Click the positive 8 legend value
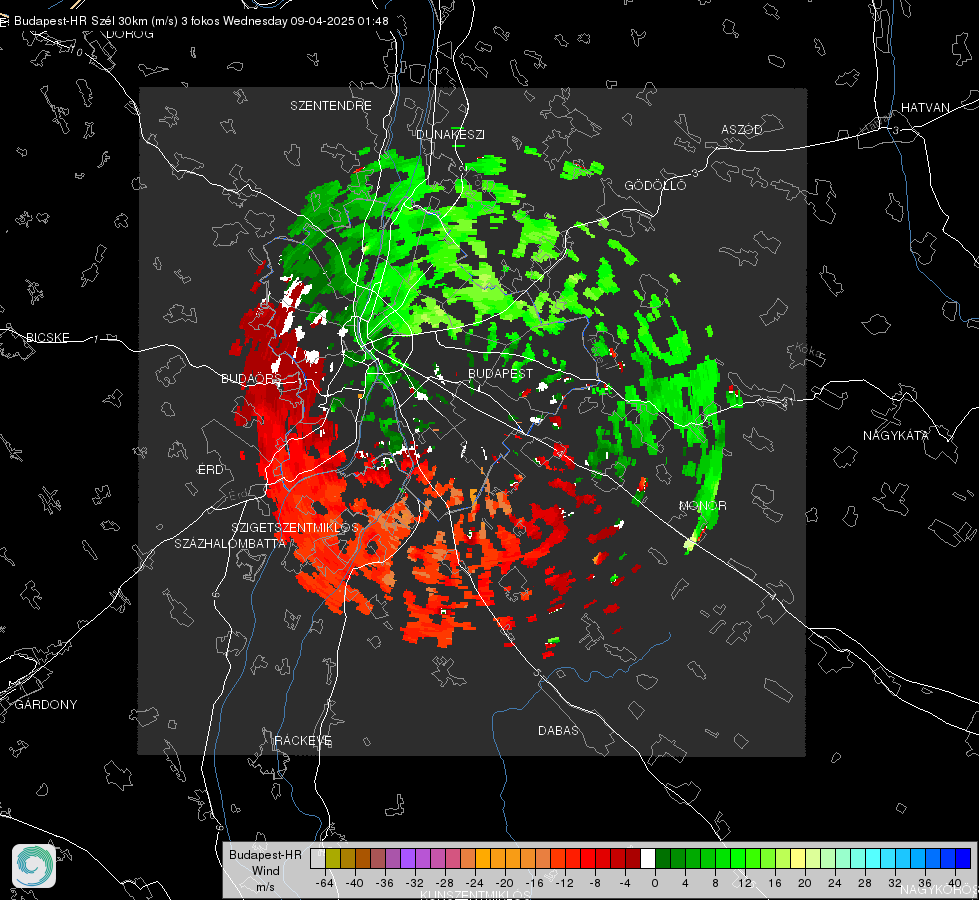Viewport: 979px width, 900px height. click(715, 883)
